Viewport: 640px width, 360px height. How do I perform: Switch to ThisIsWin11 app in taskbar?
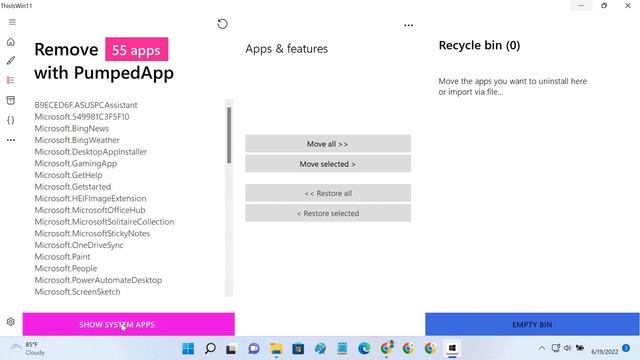point(452,349)
